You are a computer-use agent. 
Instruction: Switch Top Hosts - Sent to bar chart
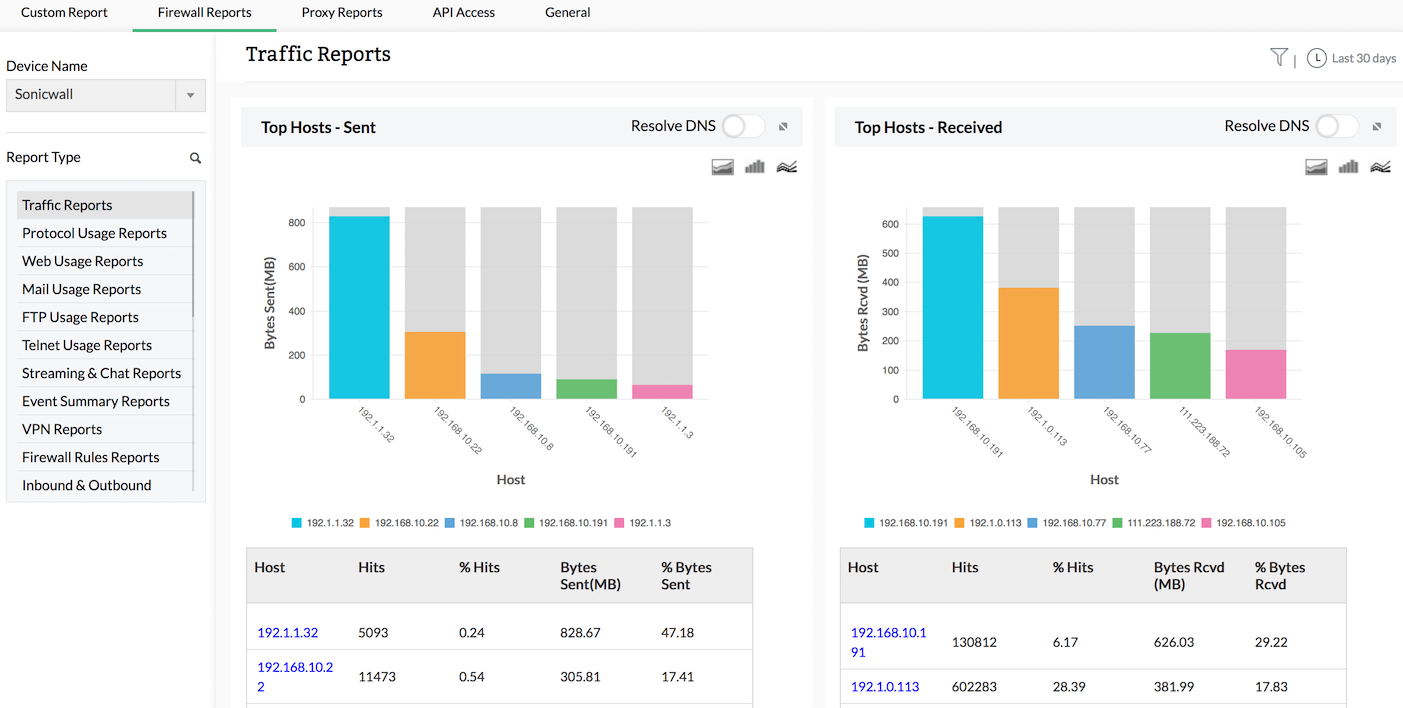pos(755,167)
